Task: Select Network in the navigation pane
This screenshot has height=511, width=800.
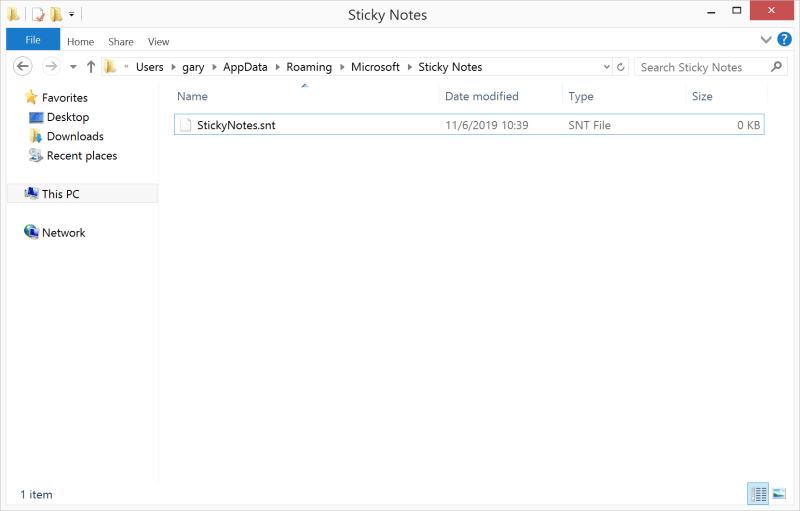Action: click(x=63, y=233)
